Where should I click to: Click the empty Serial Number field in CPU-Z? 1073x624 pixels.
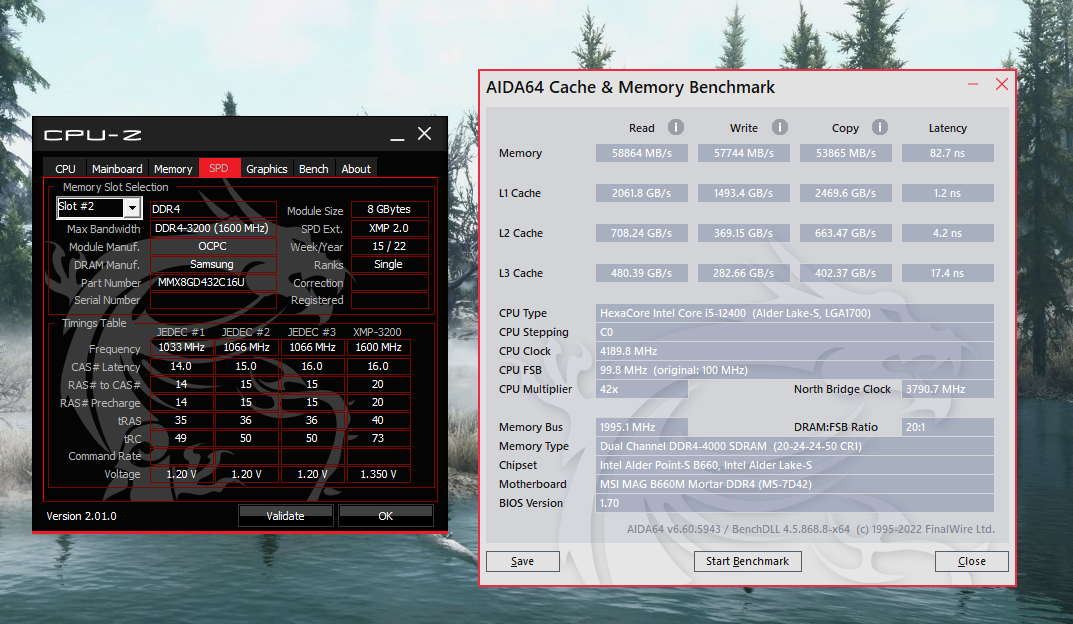[x=213, y=300]
